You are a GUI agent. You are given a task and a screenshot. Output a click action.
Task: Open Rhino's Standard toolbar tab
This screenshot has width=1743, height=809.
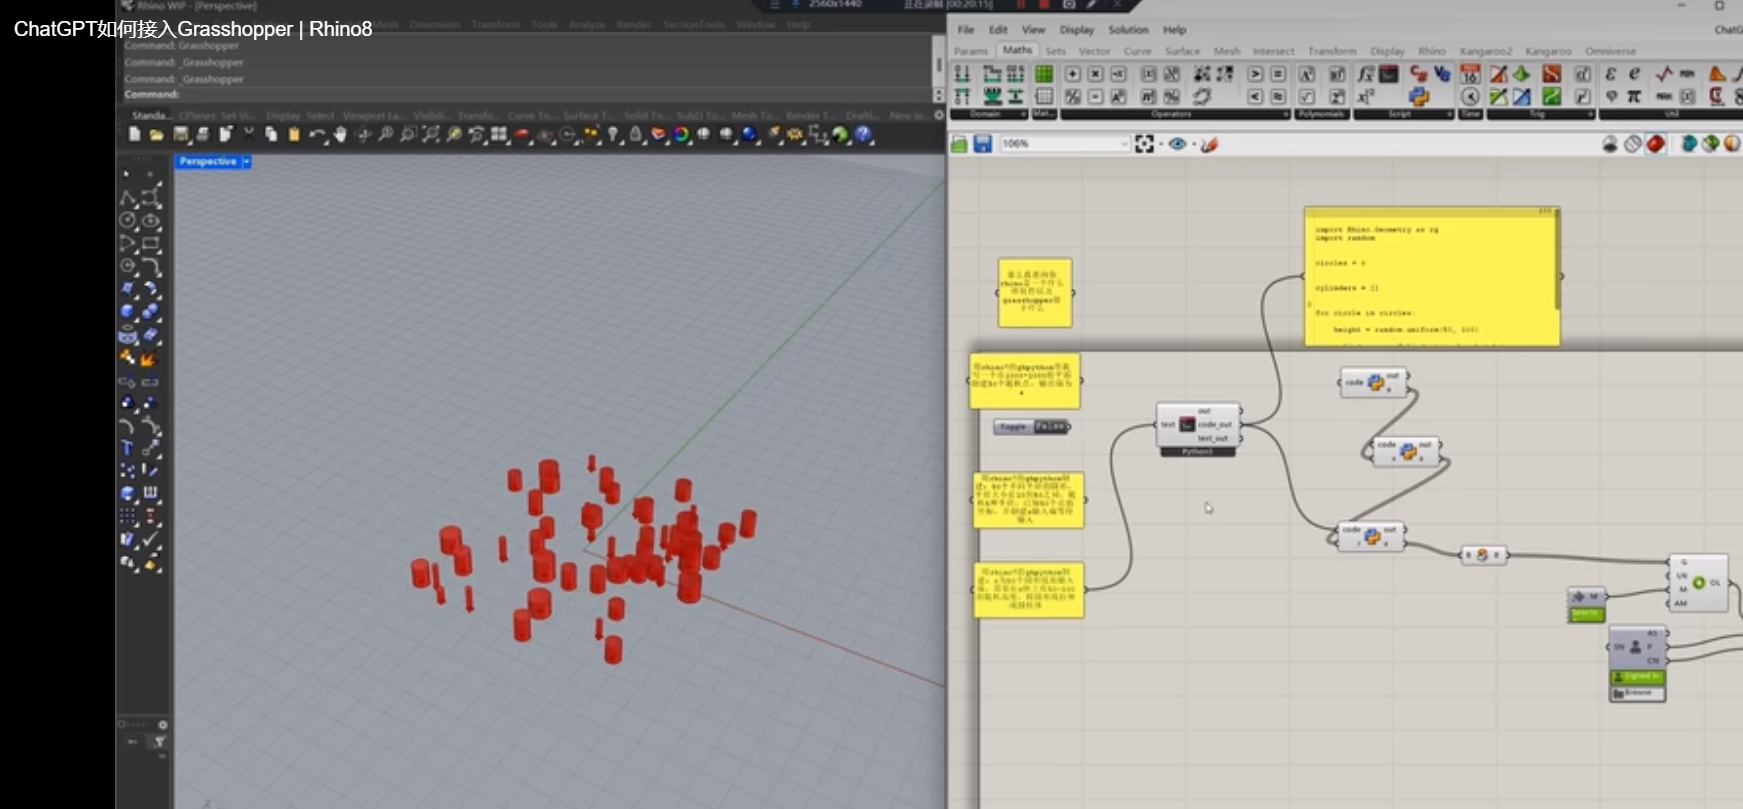click(x=151, y=115)
